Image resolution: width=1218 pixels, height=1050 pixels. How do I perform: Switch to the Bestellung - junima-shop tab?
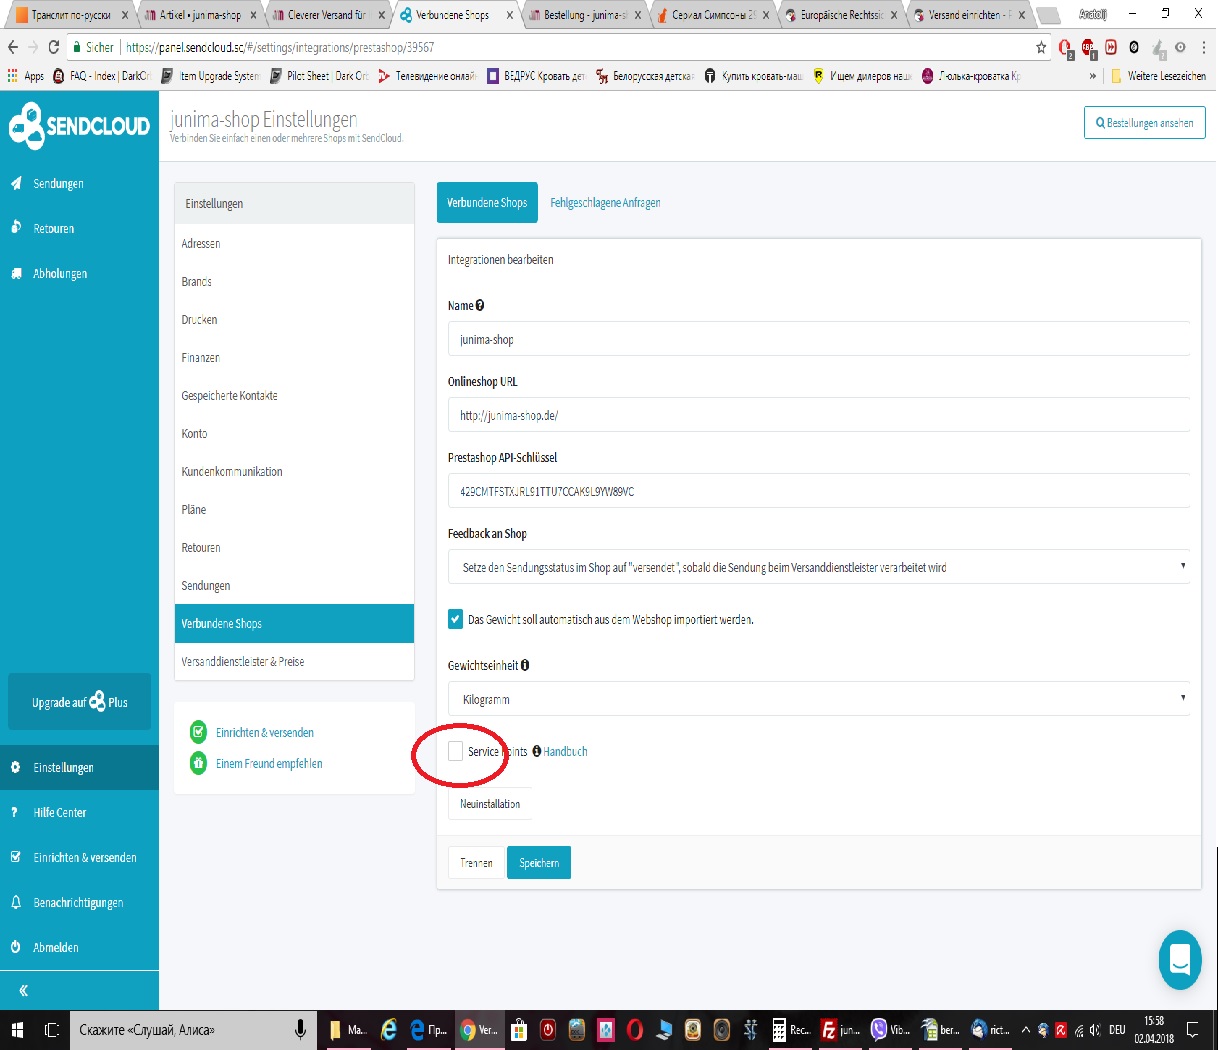(585, 15)
